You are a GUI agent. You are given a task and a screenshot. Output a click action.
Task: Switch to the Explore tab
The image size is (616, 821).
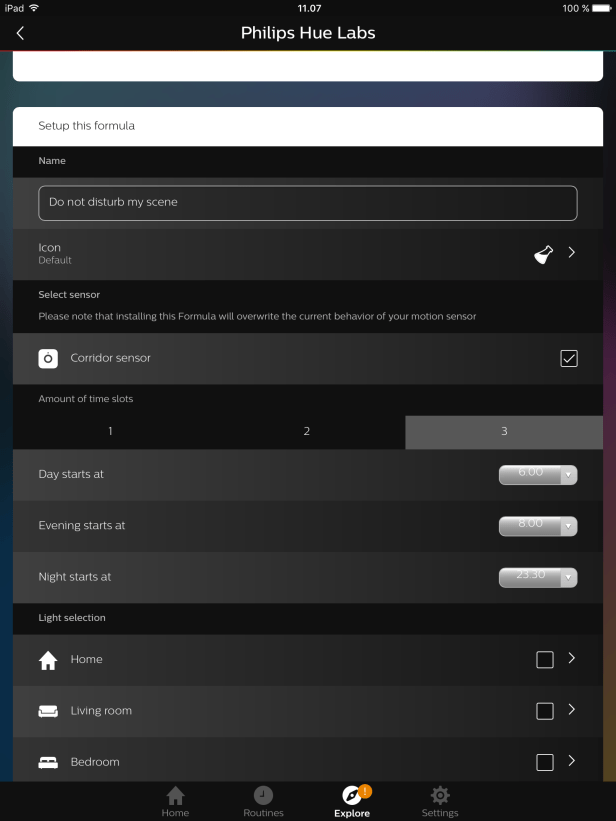352,800
